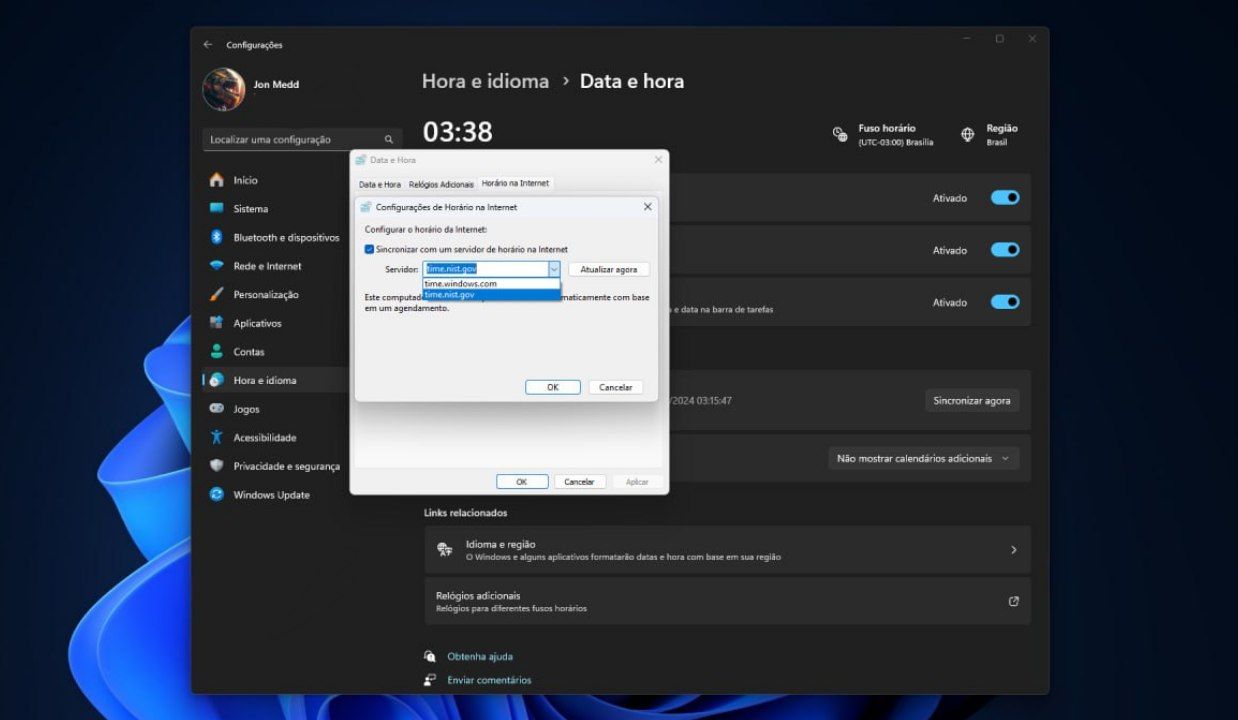Select the Horário na Internet tab
This screenshot has height=720, width=1238.
click(515, 184)
